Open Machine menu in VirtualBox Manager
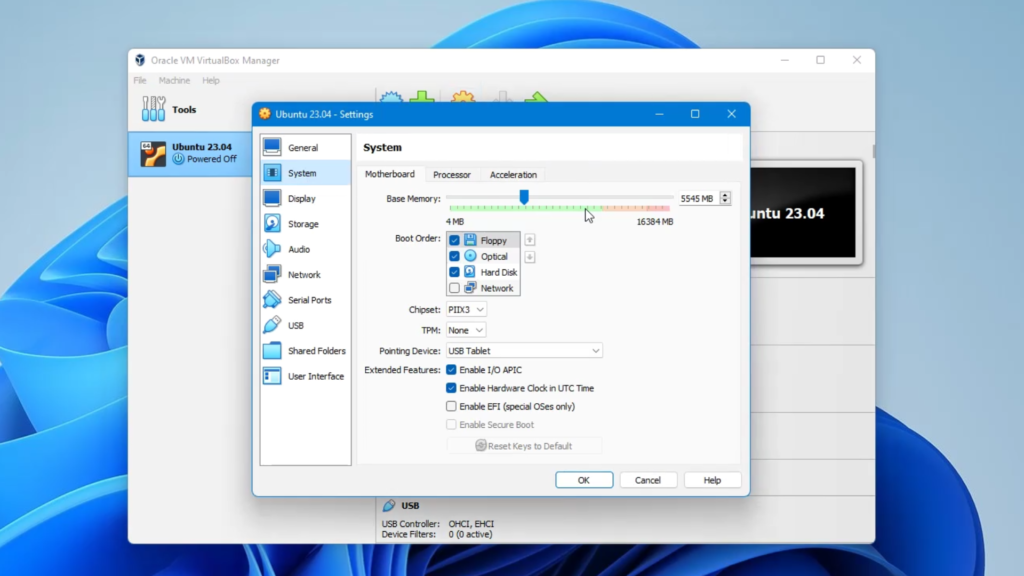The width and height of the screenshot is (1024, 576). (x=174, y=80)
